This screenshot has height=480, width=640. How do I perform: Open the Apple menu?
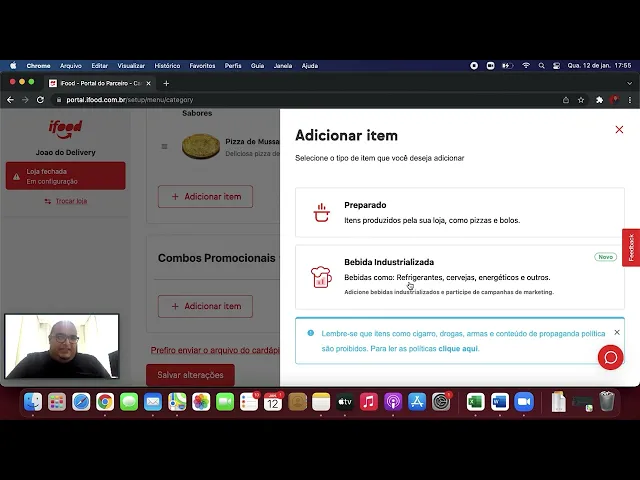pos(13,66)
